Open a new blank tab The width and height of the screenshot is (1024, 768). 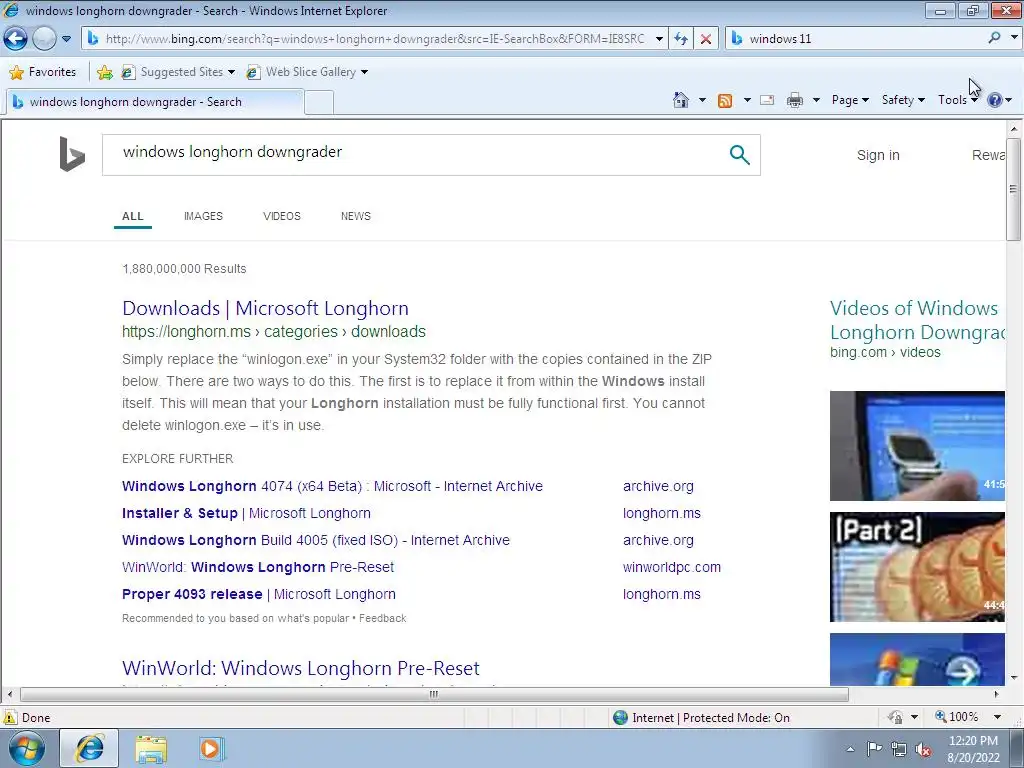[x=319, y=103]
